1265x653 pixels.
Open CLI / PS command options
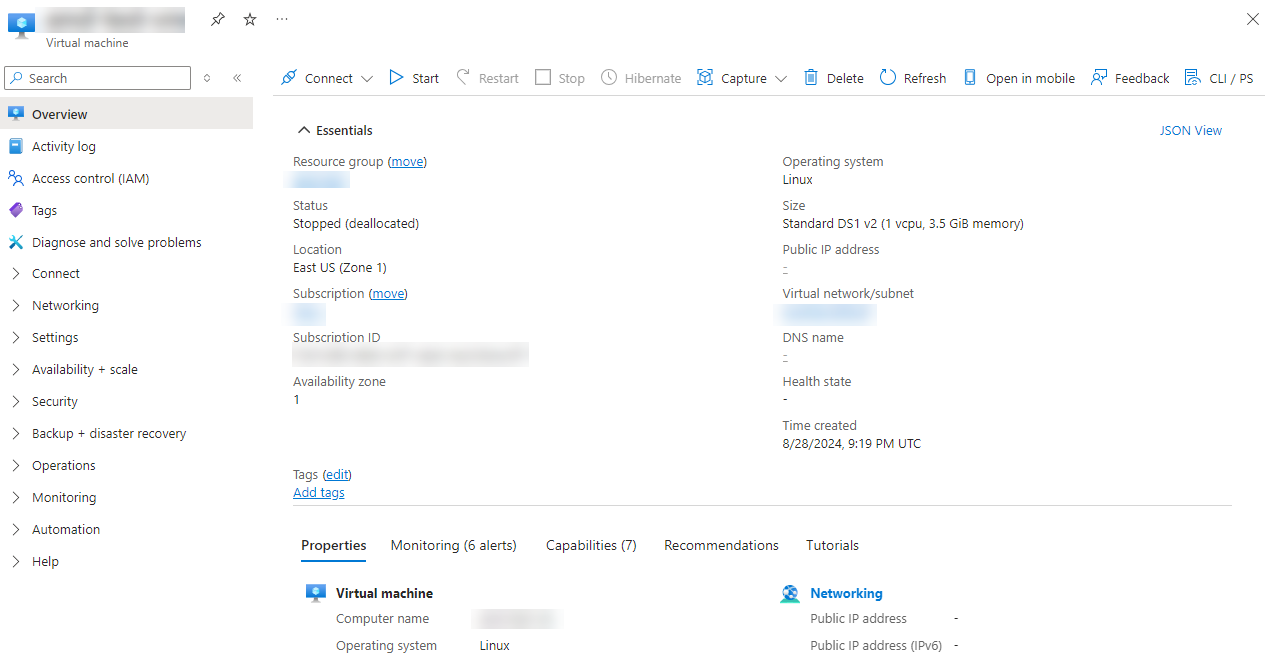click(1219, 78)
